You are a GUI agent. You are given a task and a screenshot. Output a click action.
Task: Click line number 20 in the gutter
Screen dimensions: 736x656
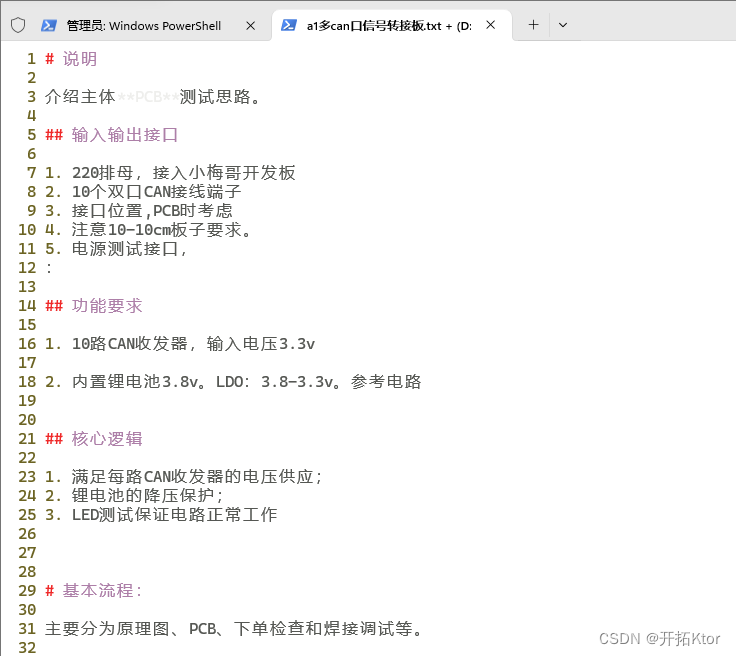27,420
